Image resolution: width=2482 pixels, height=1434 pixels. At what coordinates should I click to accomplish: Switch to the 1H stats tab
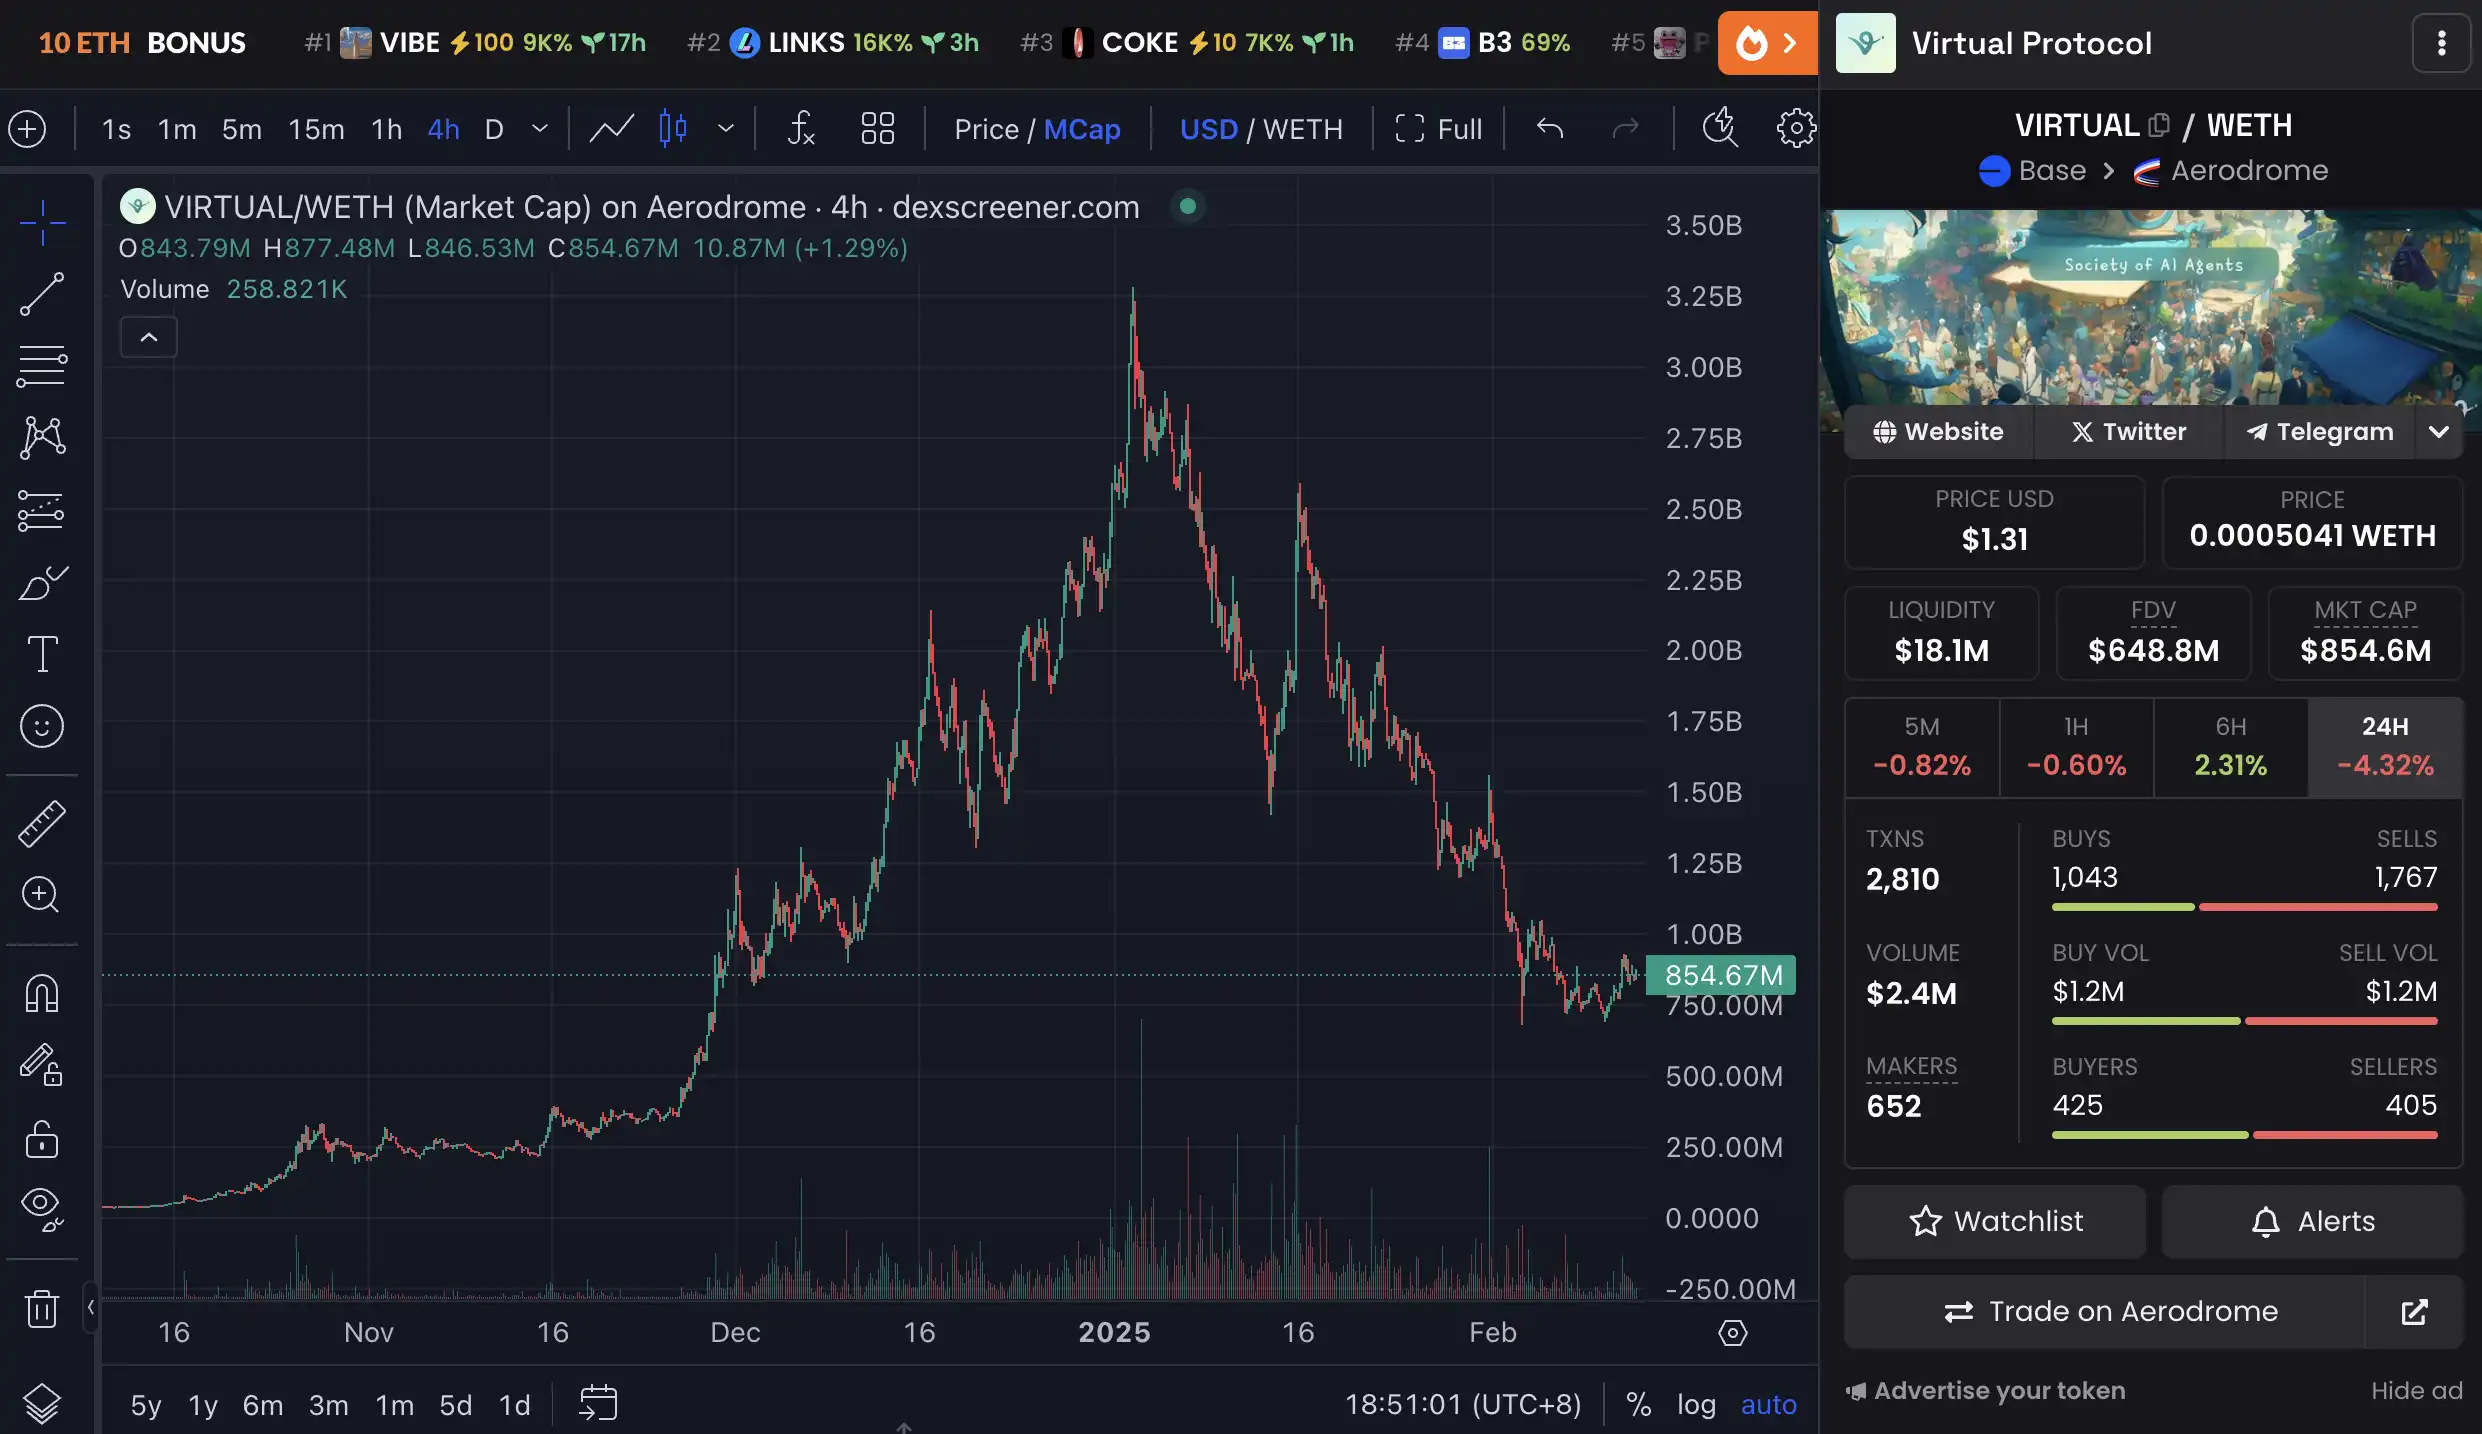click(x=2075, y=746)
